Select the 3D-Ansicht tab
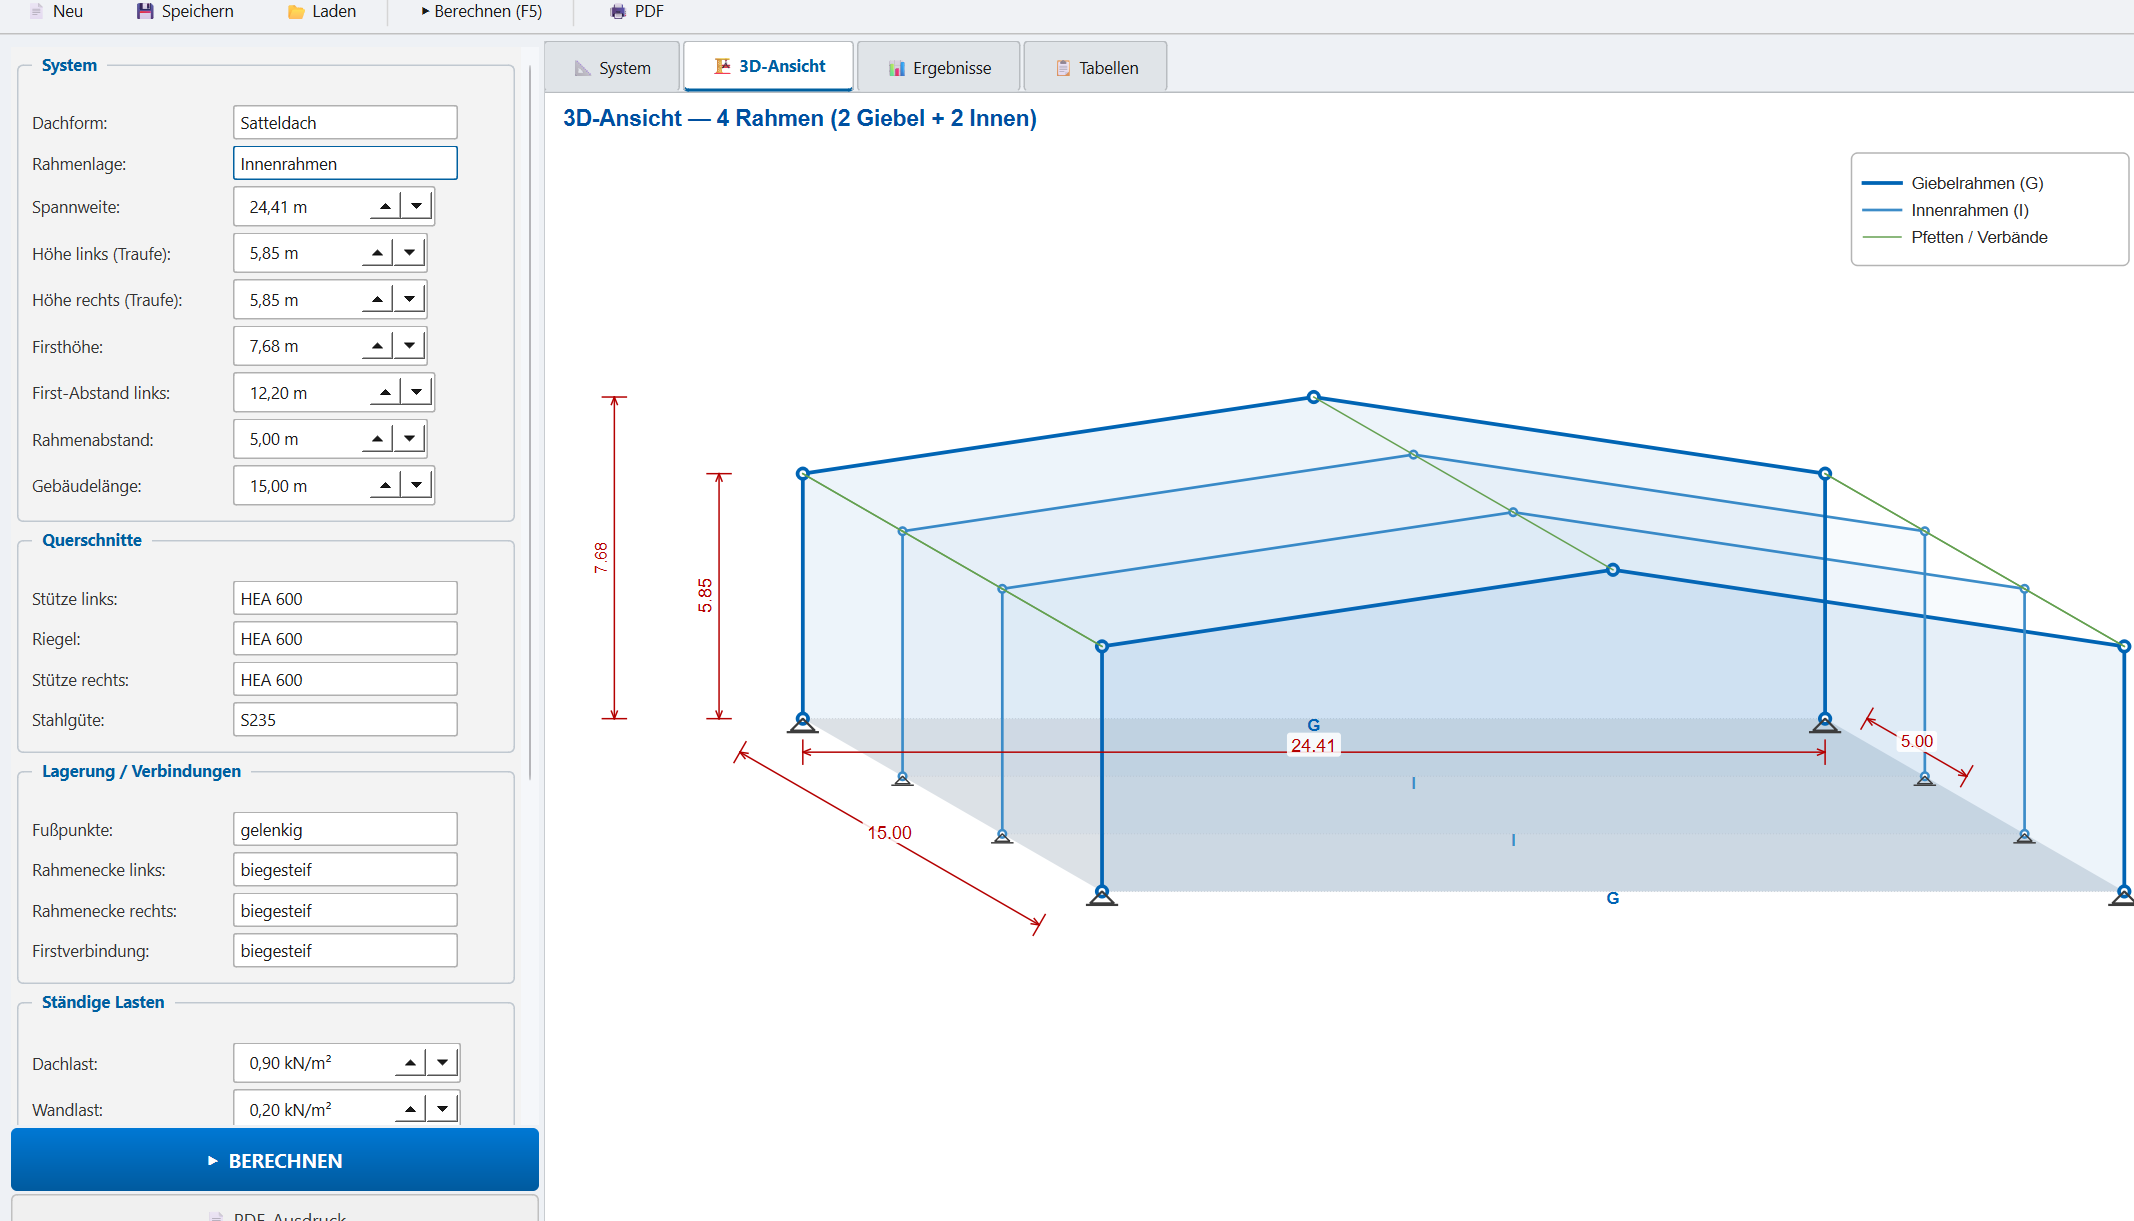Screen dimensions: 2134x1221 (x=768, y=66)
